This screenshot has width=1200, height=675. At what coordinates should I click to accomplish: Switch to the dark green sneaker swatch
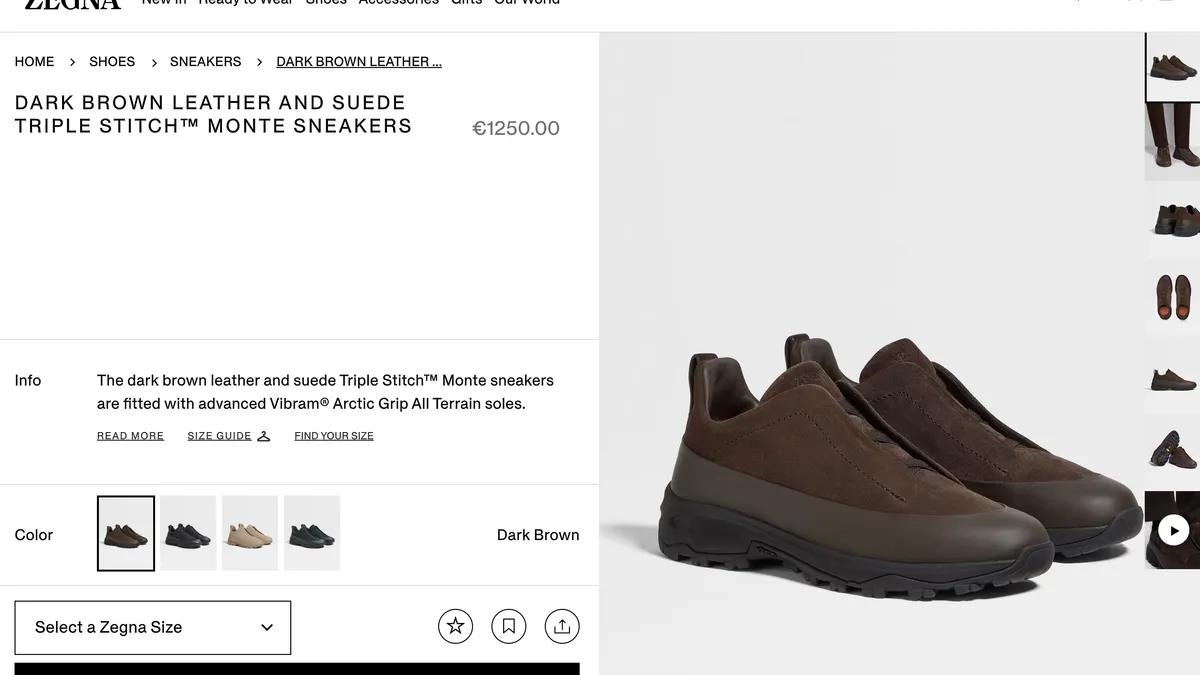[312, 534]
